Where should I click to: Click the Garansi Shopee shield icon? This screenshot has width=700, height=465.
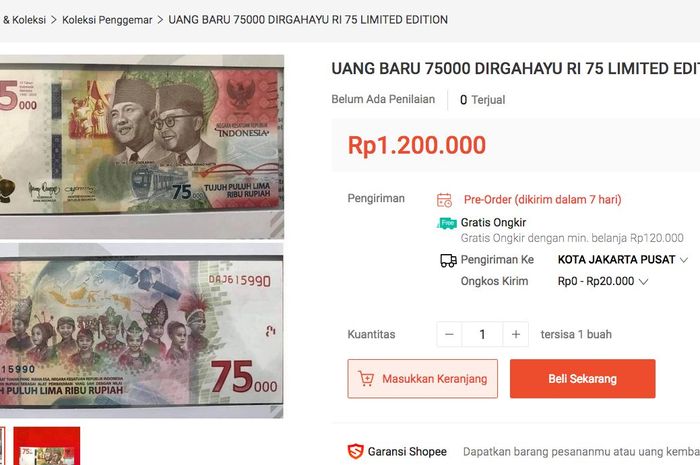[x=355, y=452]
